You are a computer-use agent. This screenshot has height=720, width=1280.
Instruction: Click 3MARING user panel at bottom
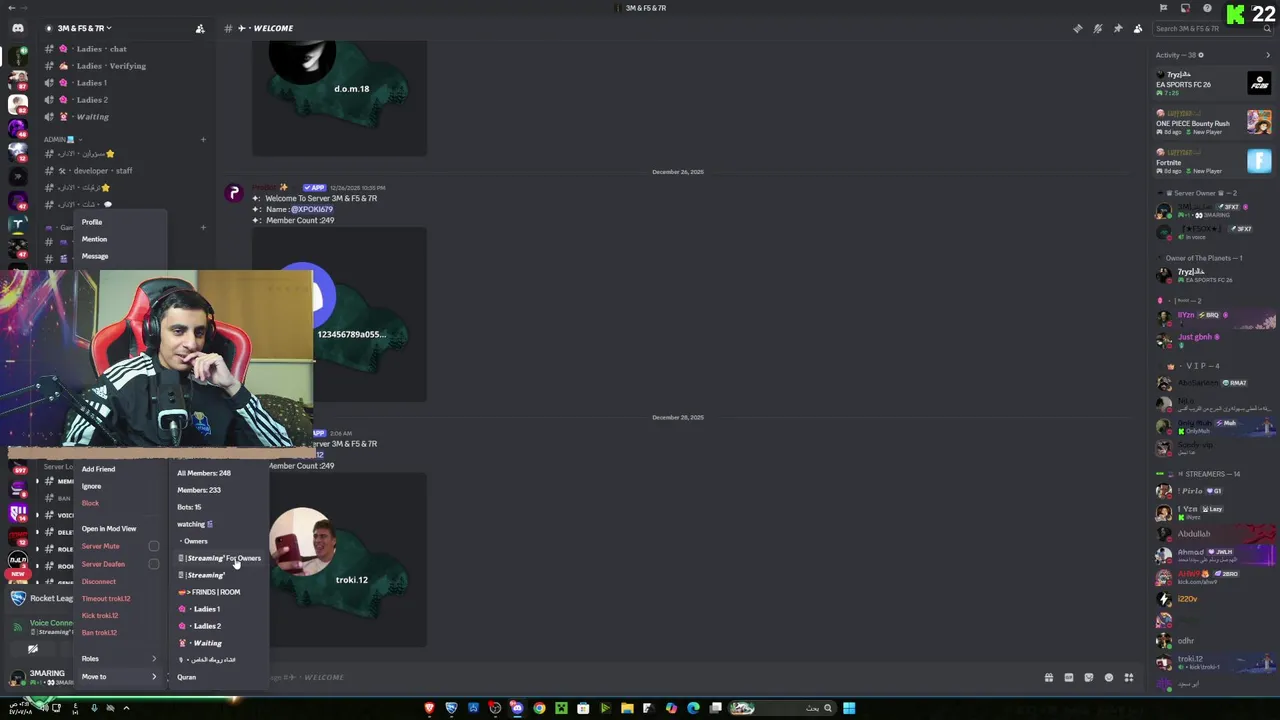(40, 677)
